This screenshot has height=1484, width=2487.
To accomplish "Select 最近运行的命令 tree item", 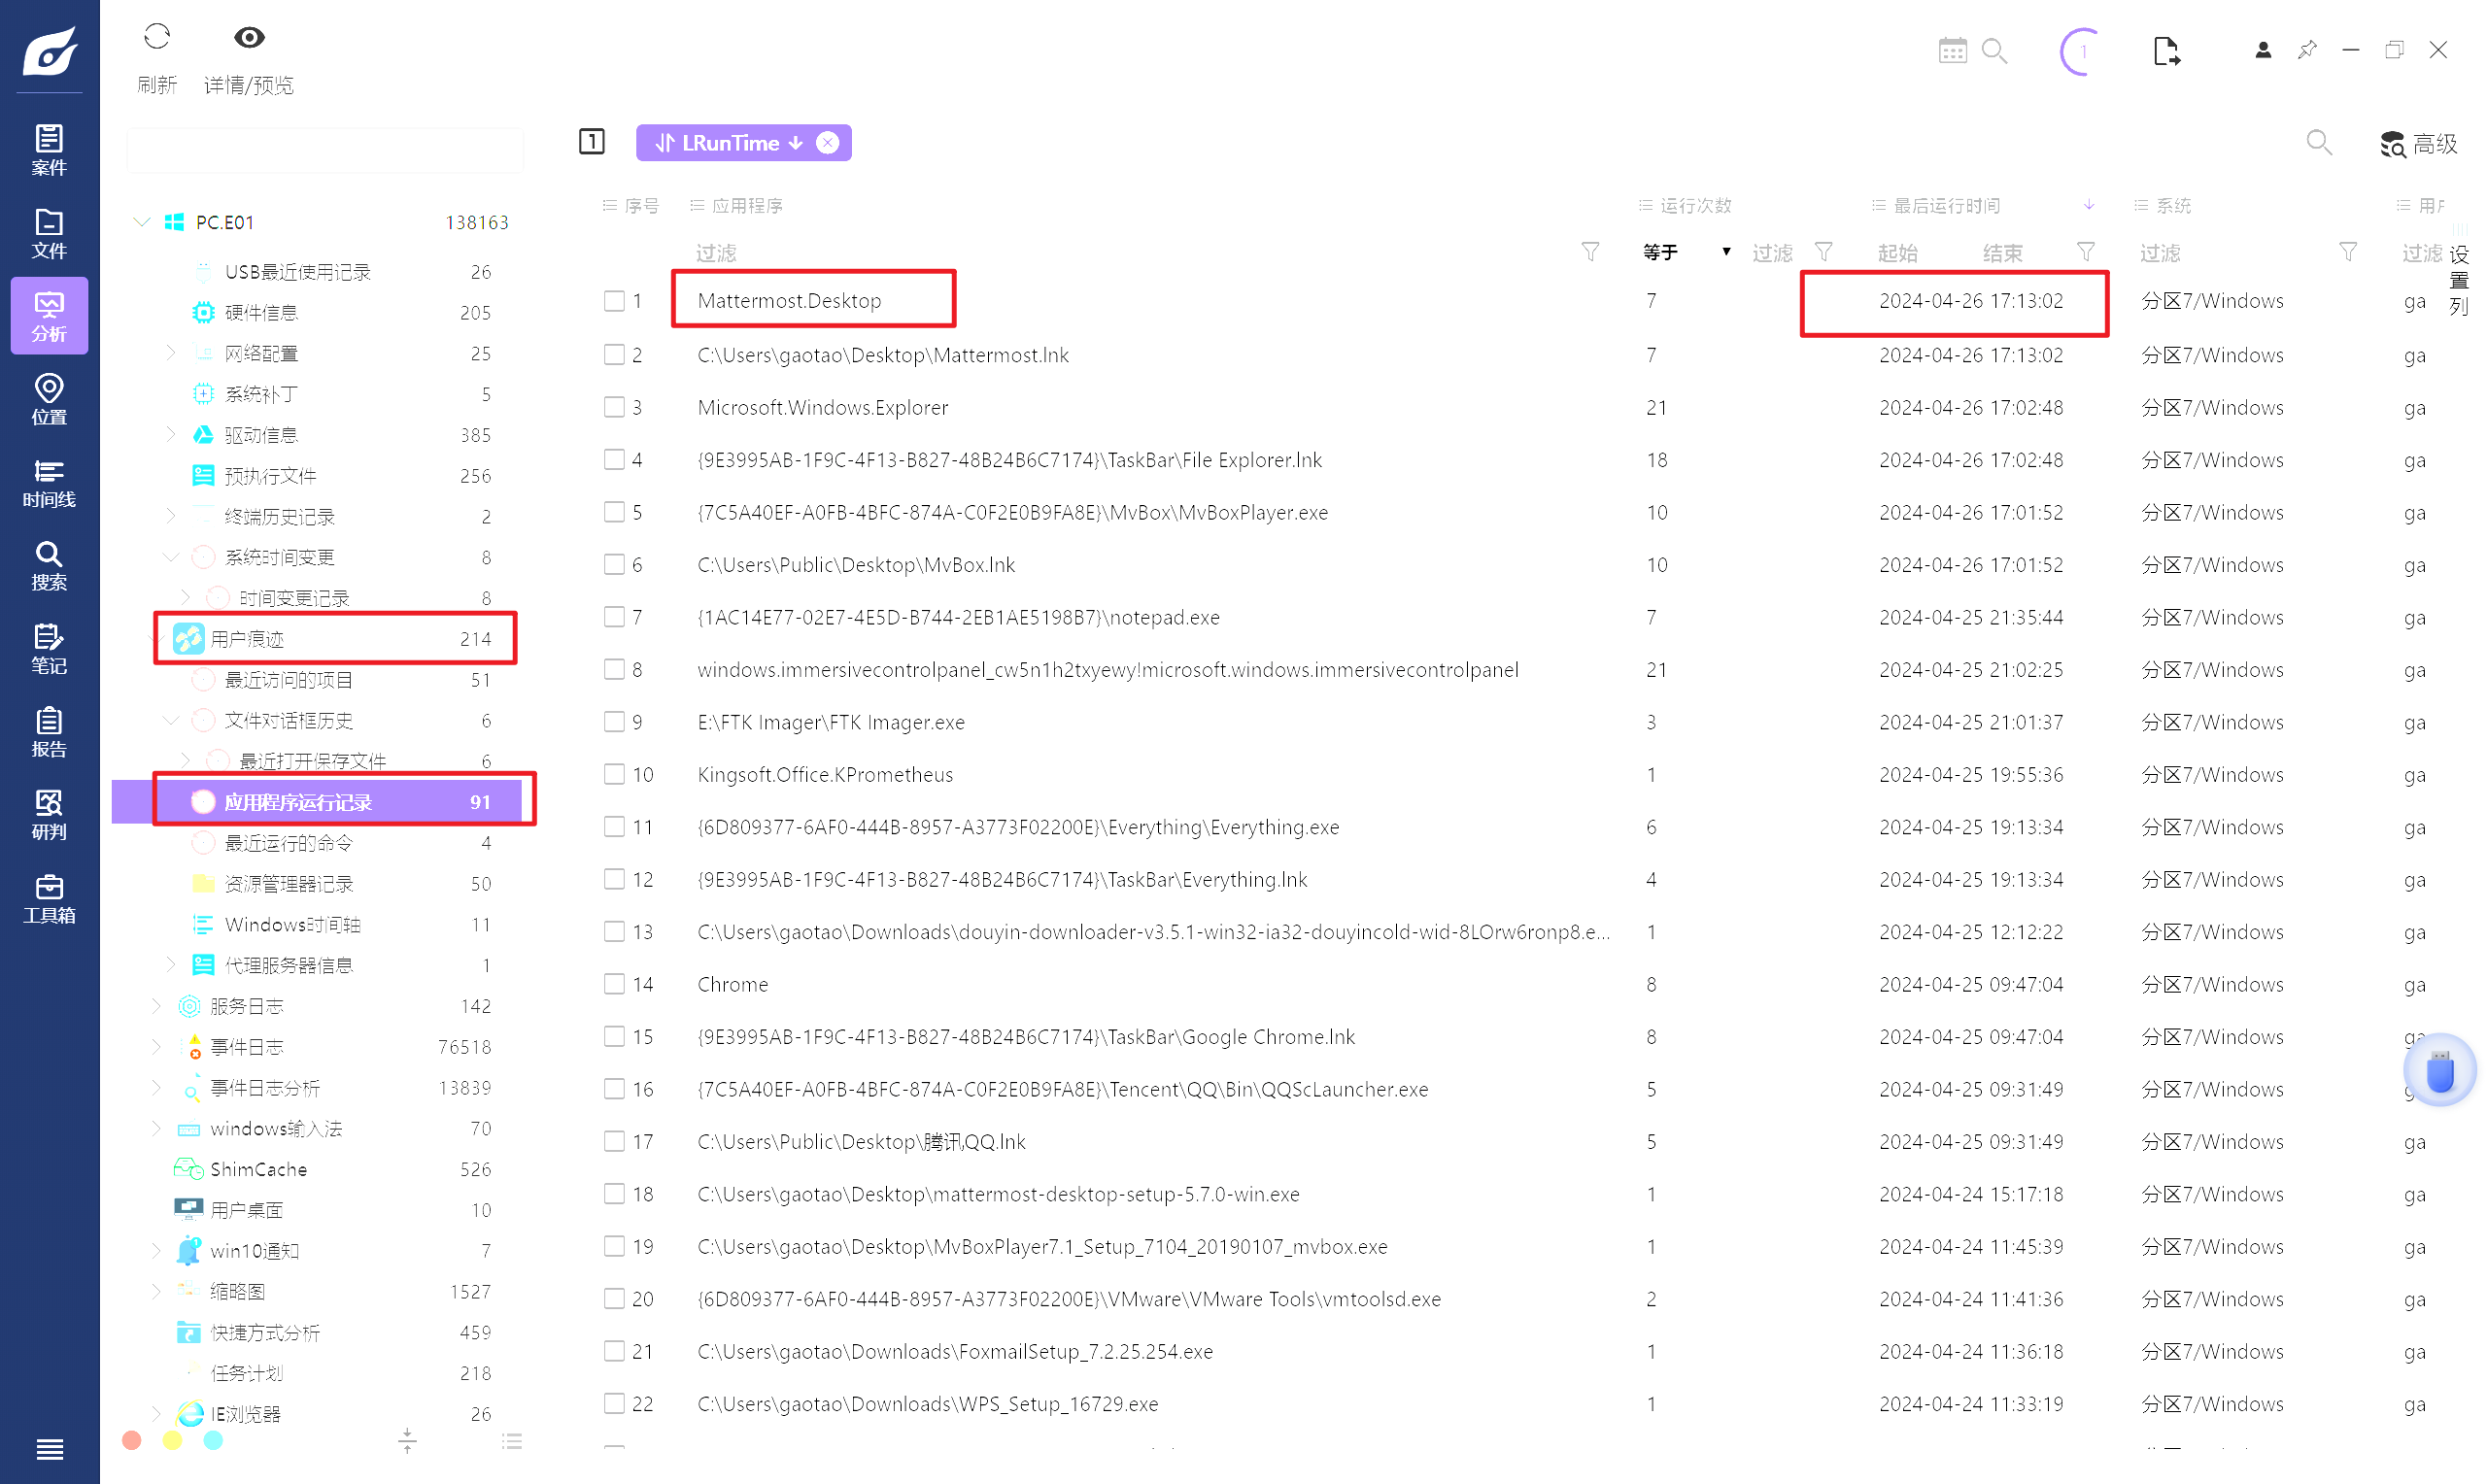I will 289,843.
